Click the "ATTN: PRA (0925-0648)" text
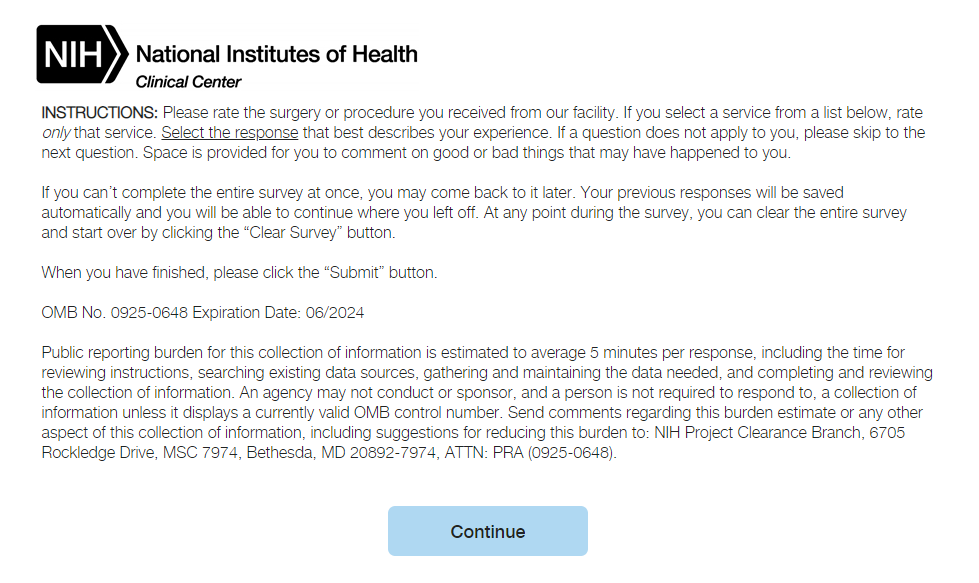This screenshot has height=583, width=979. tap(536, 453)
